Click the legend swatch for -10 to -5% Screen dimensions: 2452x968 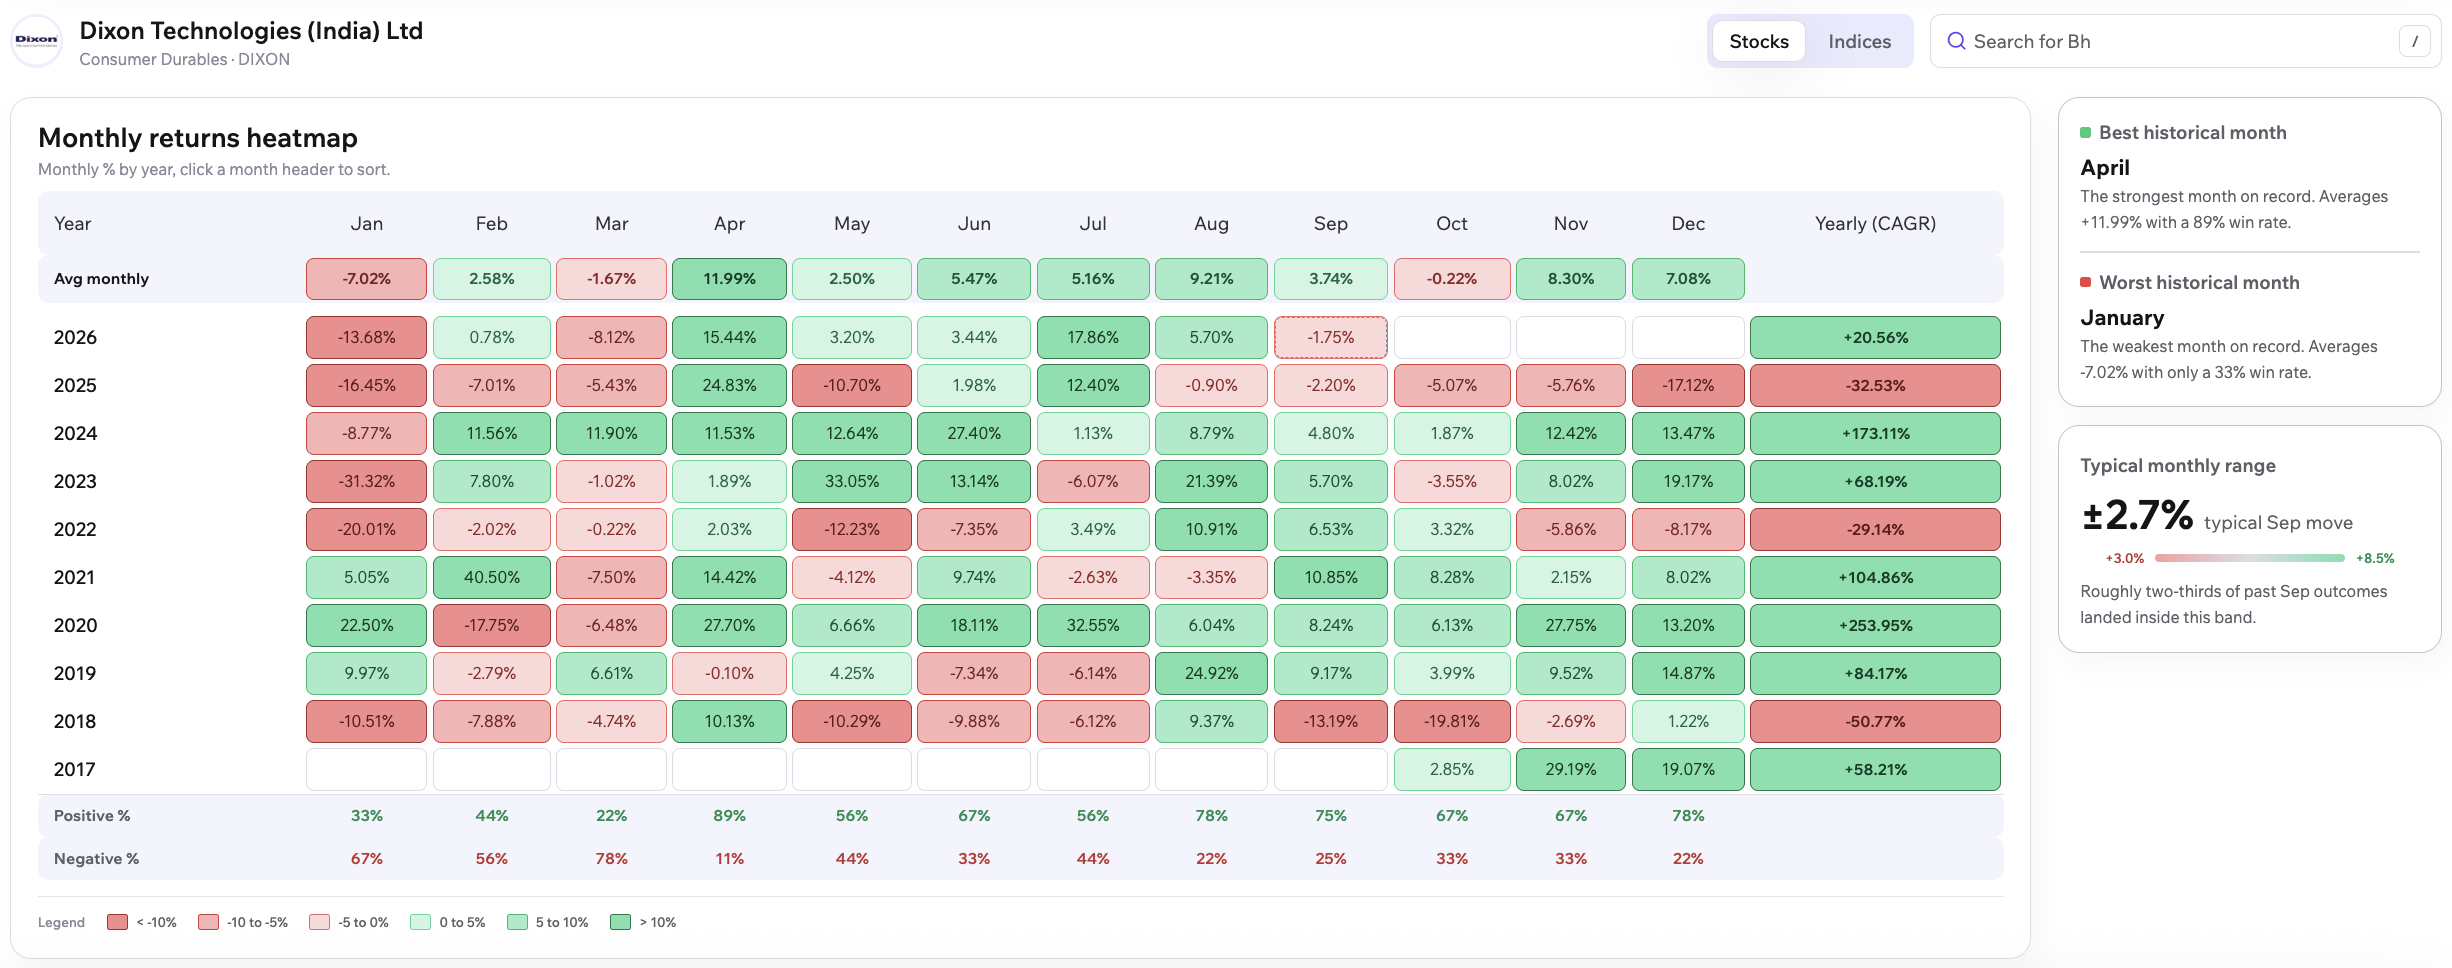point(208,922)
